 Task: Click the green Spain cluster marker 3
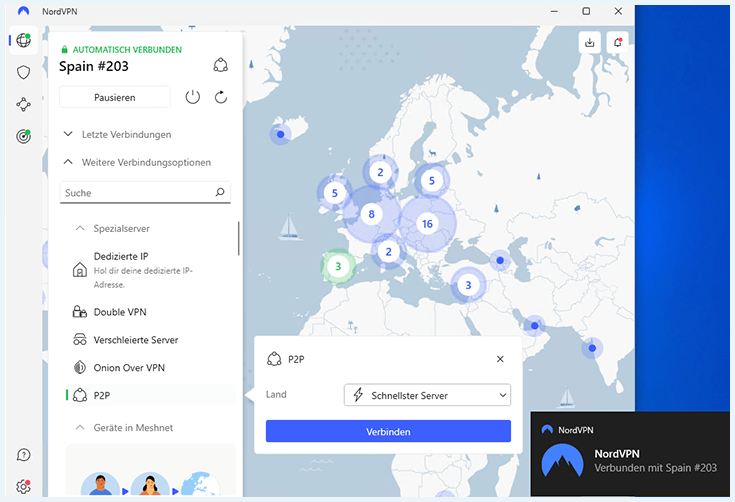(x=338, y=266)
